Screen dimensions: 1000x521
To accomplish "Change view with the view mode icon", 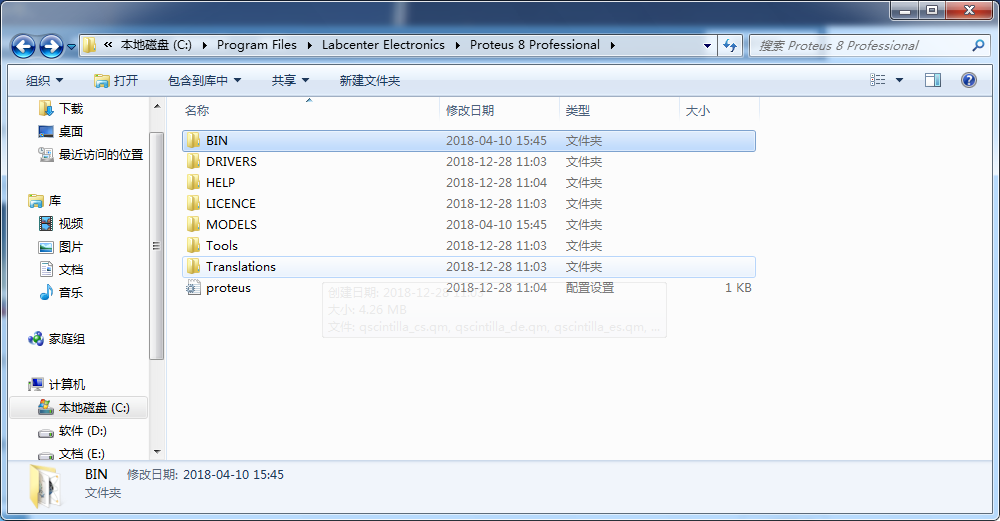I will tap(878, 80).
